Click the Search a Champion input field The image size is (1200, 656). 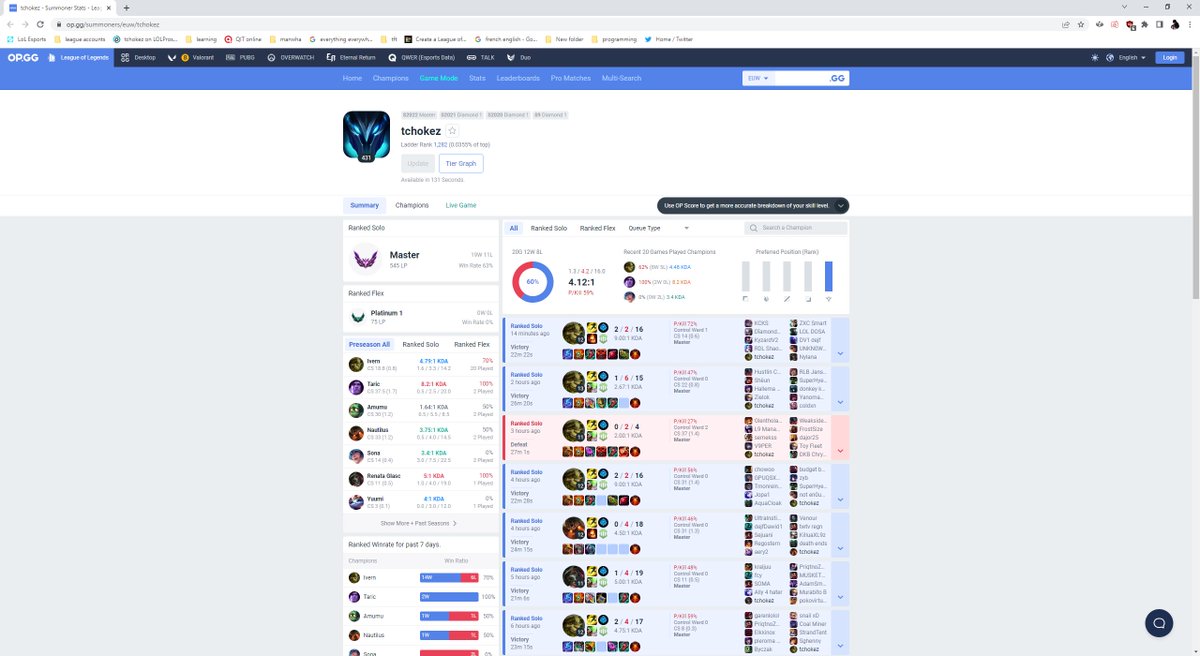coord(795,228)
